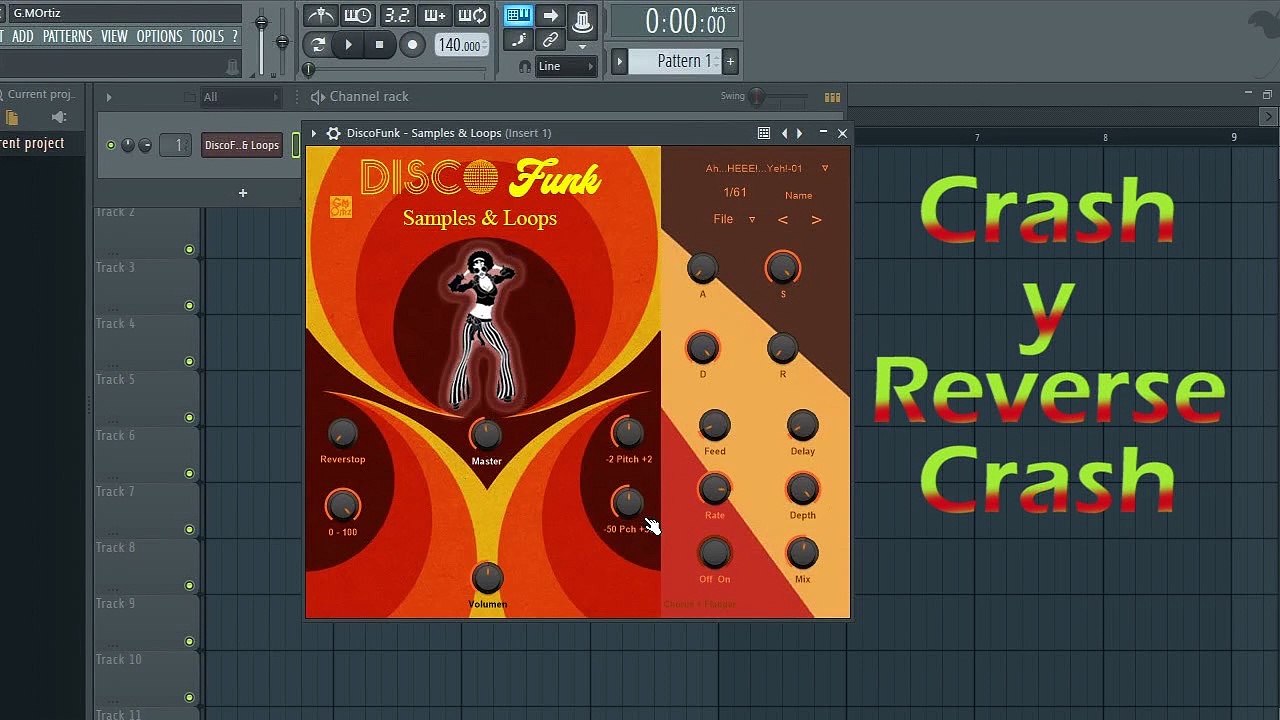The height and width of the screenshot is (720, 1280).
Task: Arm the record button
Action: (411, 44)
